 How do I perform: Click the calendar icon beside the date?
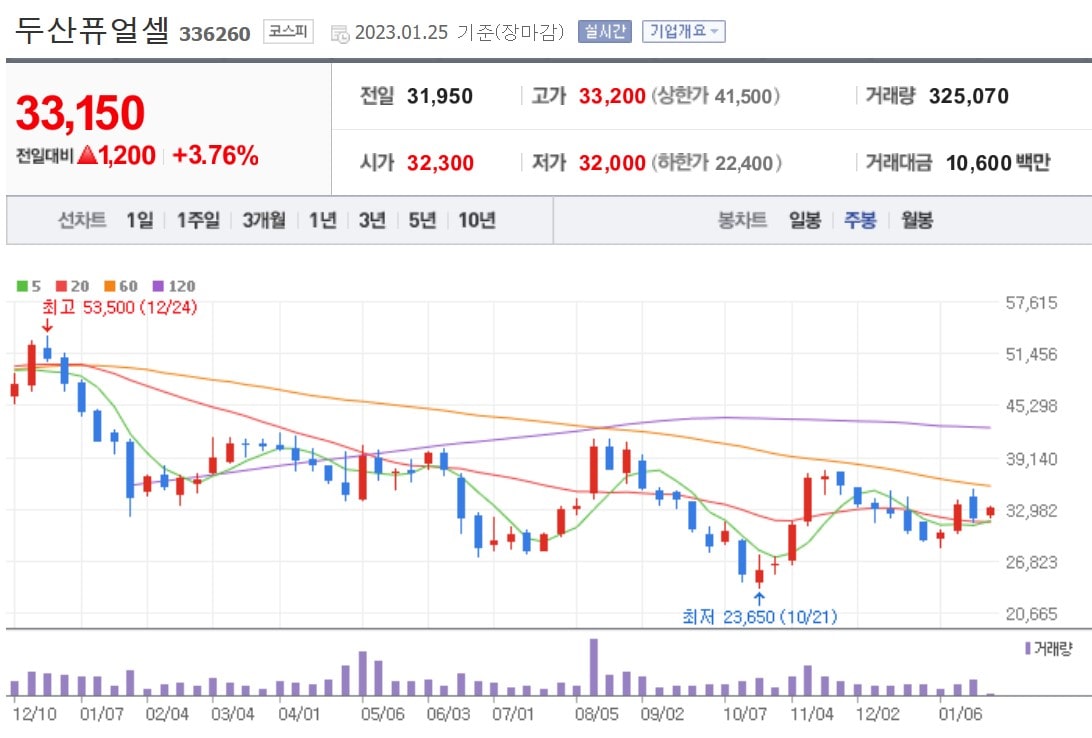pyautogui.click(x=339, y=33)
